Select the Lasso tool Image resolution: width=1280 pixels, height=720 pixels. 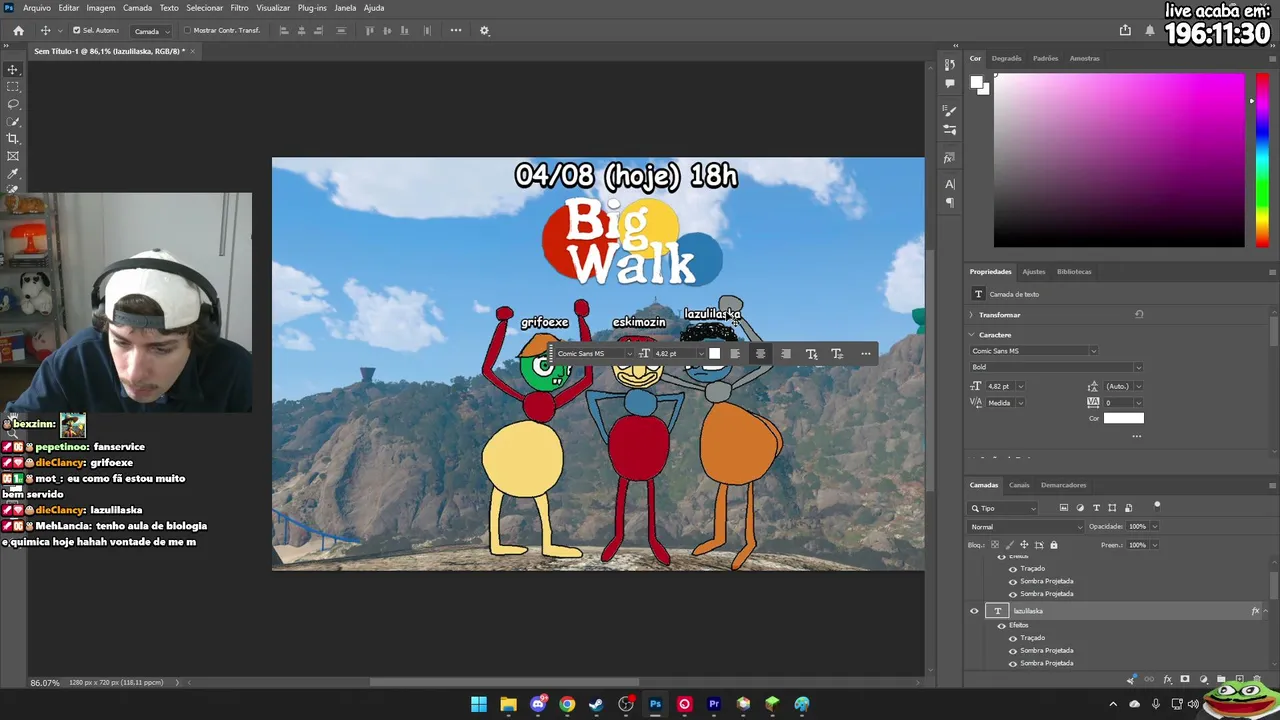(x=13, y=104)
